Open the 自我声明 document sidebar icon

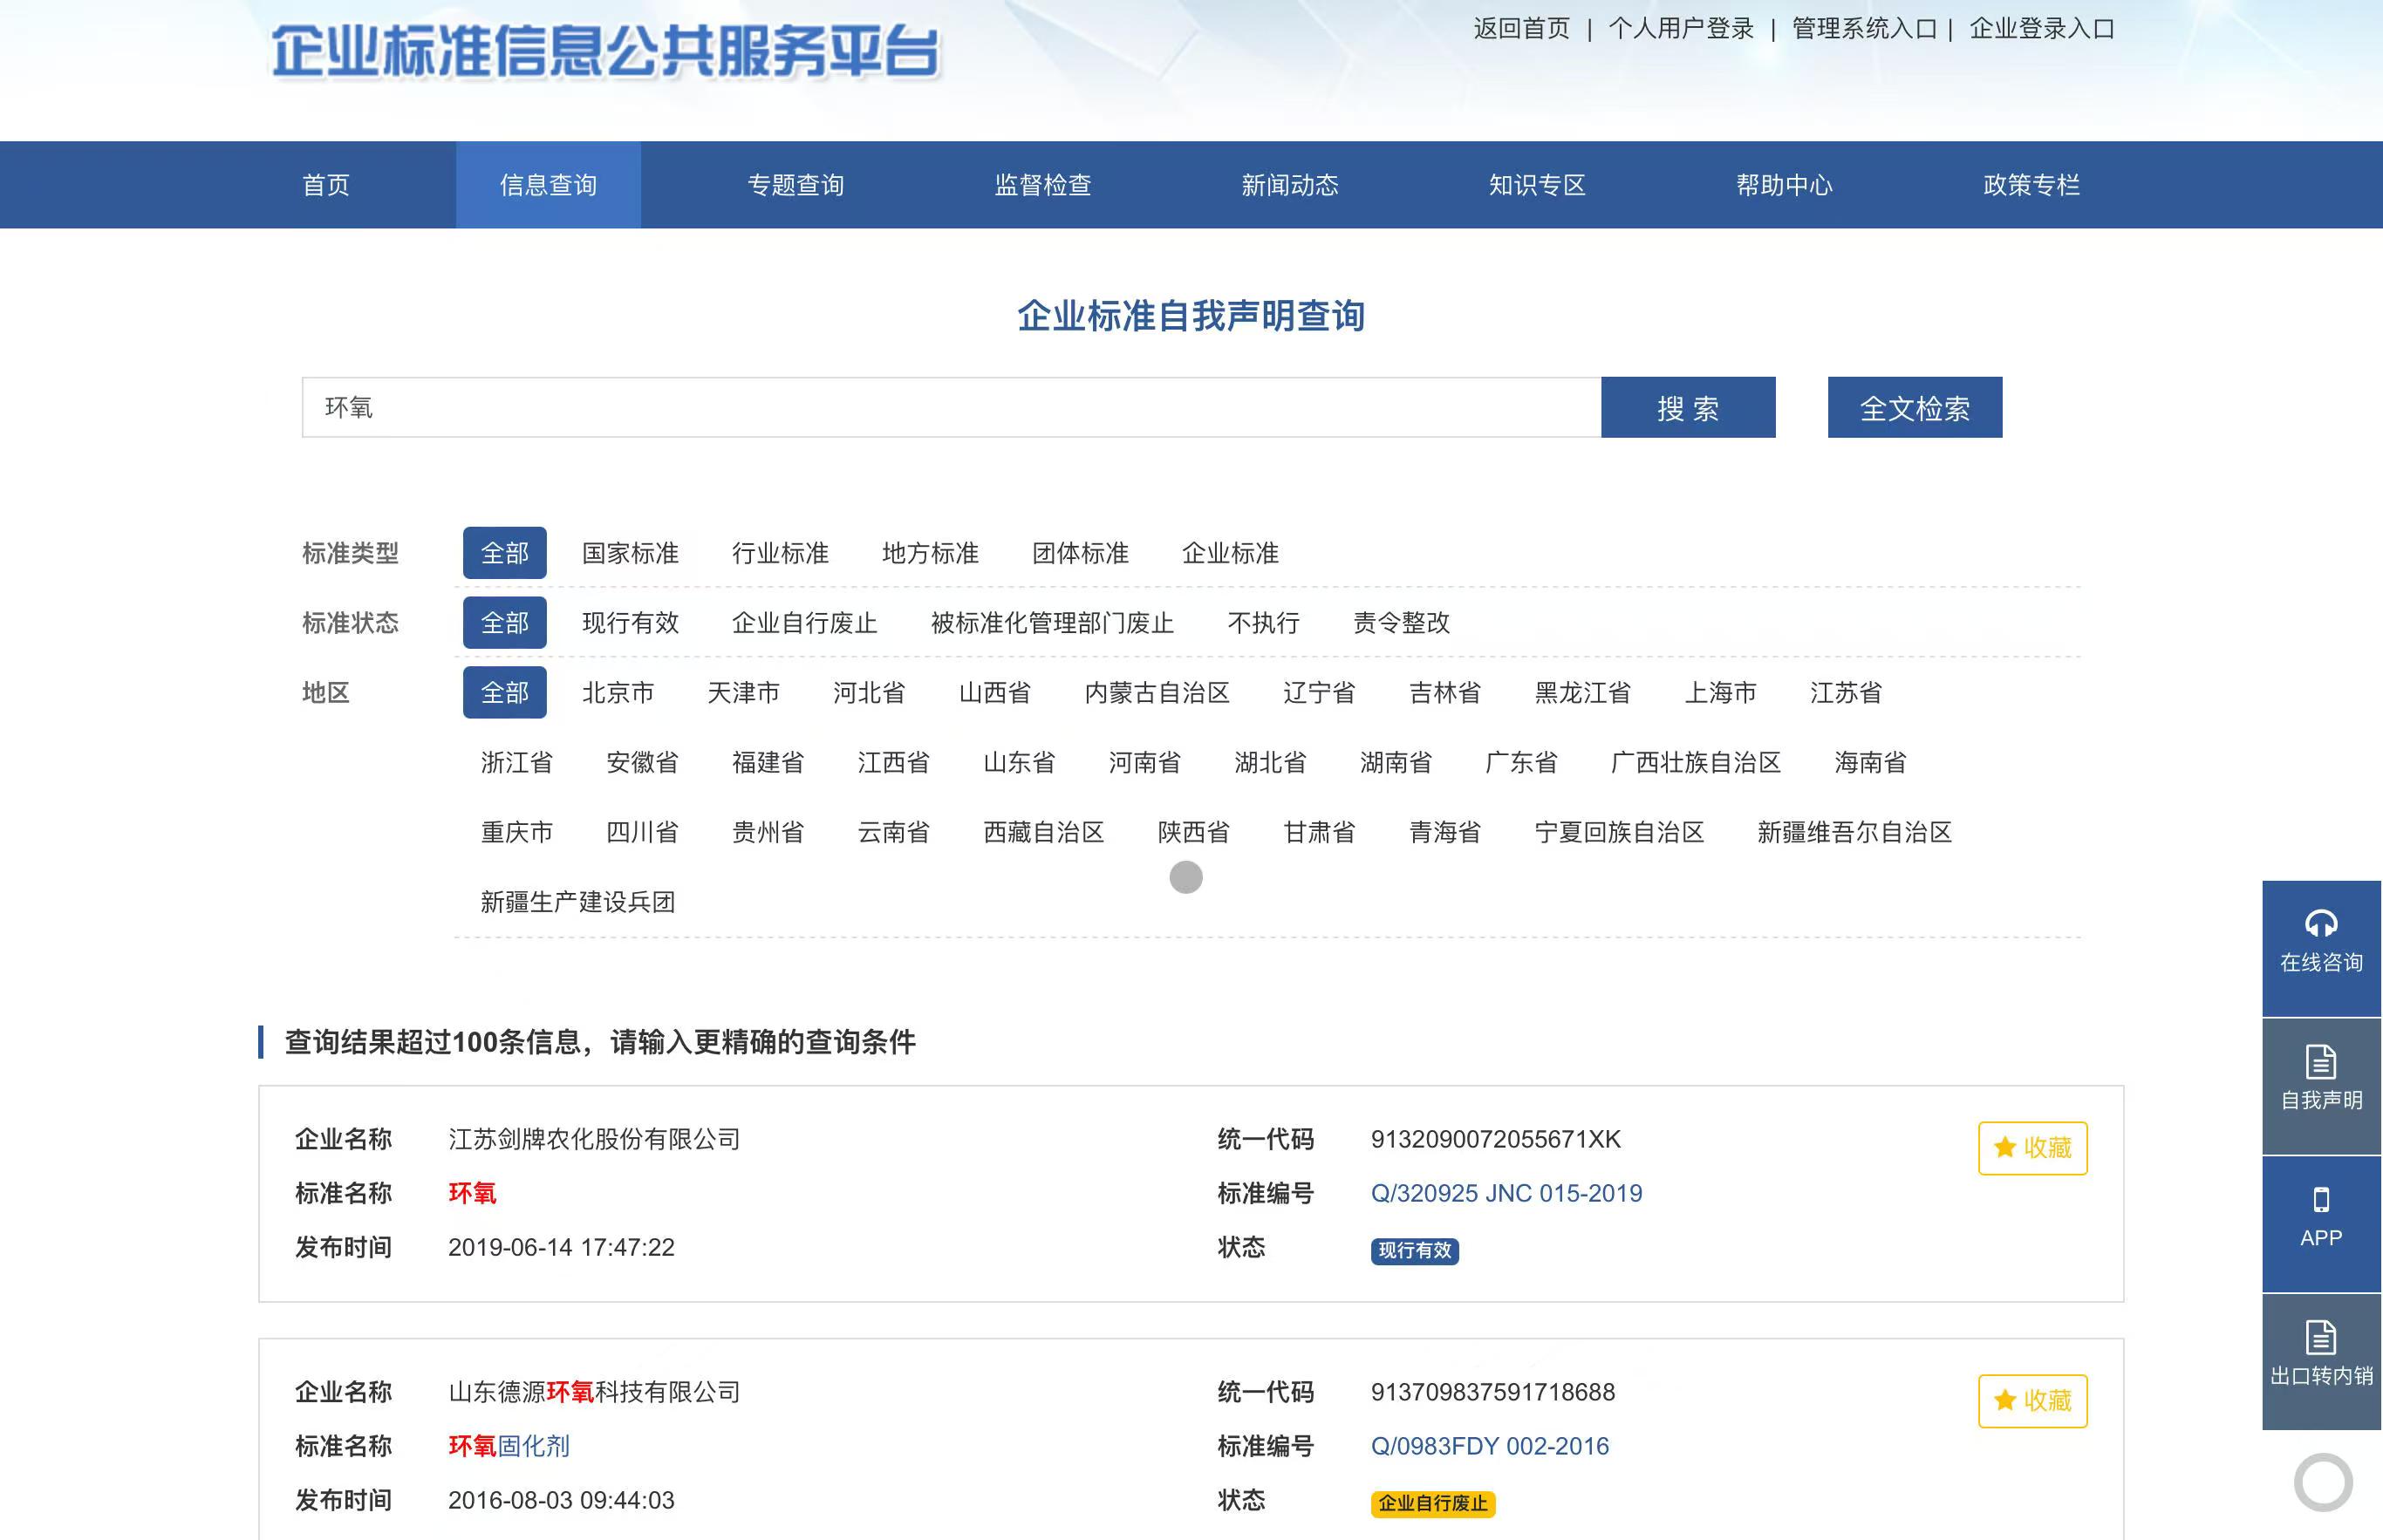coord(2321,1086)
